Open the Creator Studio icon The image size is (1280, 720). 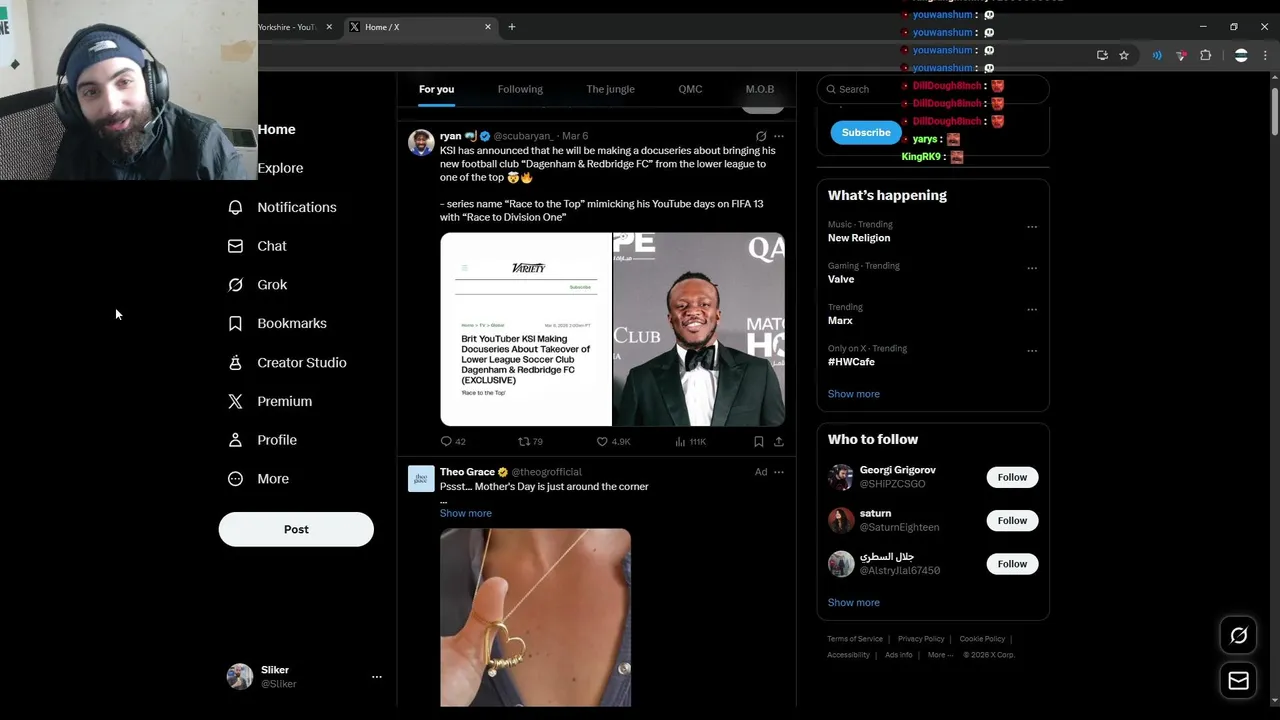235,363
